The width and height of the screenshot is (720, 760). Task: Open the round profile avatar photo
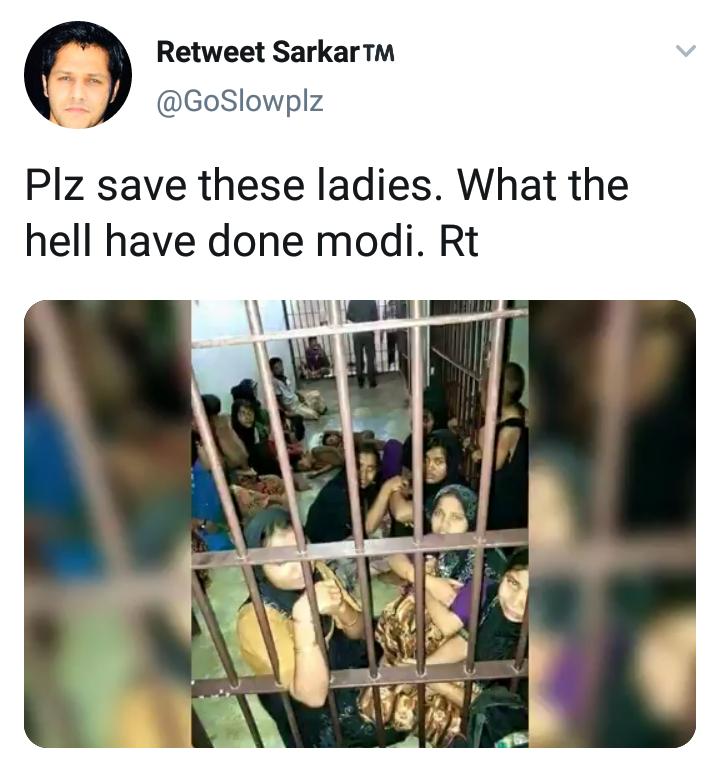tap(78, 75)
